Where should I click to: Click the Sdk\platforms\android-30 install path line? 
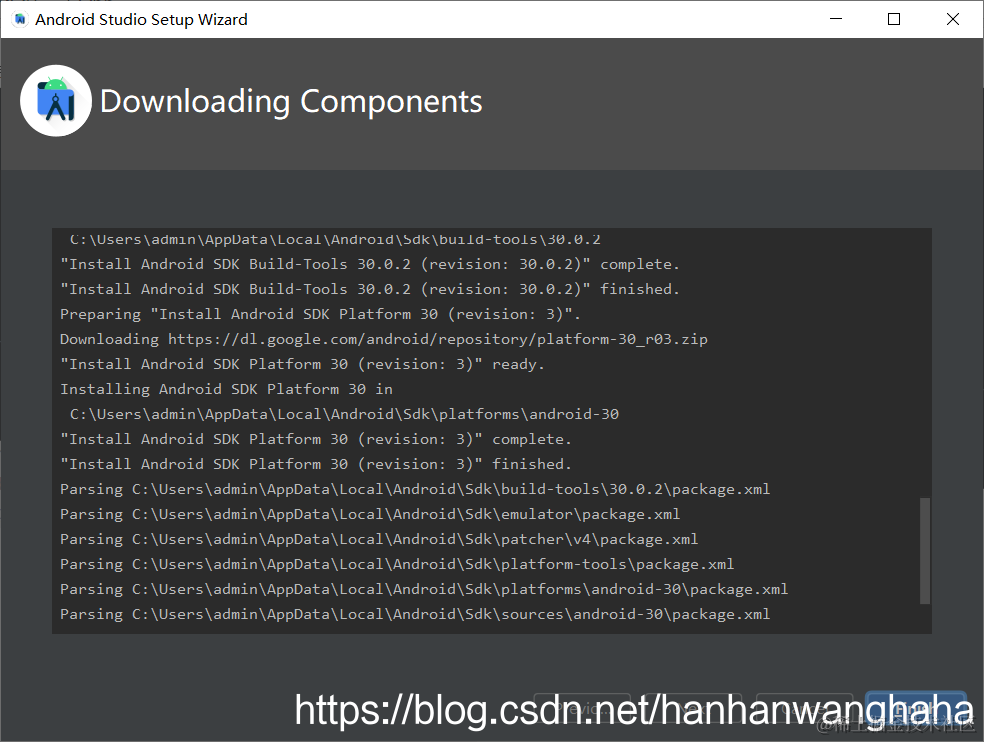point(344,414)
